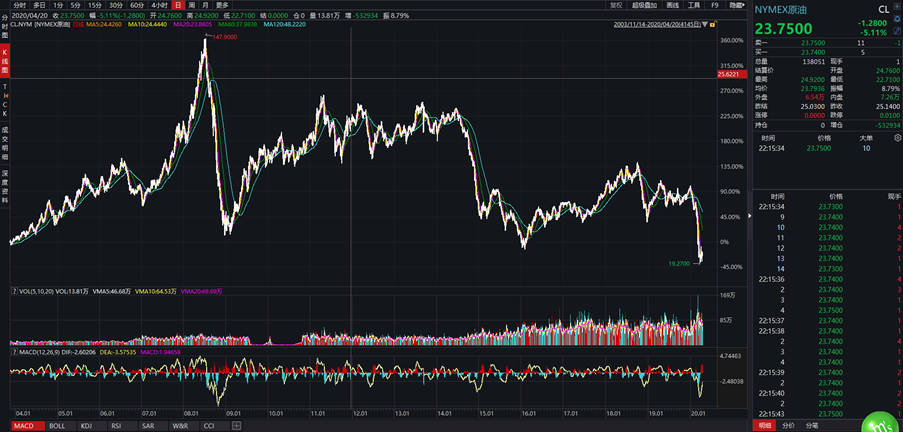Image resolution: width=903 pixels, height=432 pixels.
Task: Click the MA60:37.9838 indicator label
Action: click(x=238, y=25)
